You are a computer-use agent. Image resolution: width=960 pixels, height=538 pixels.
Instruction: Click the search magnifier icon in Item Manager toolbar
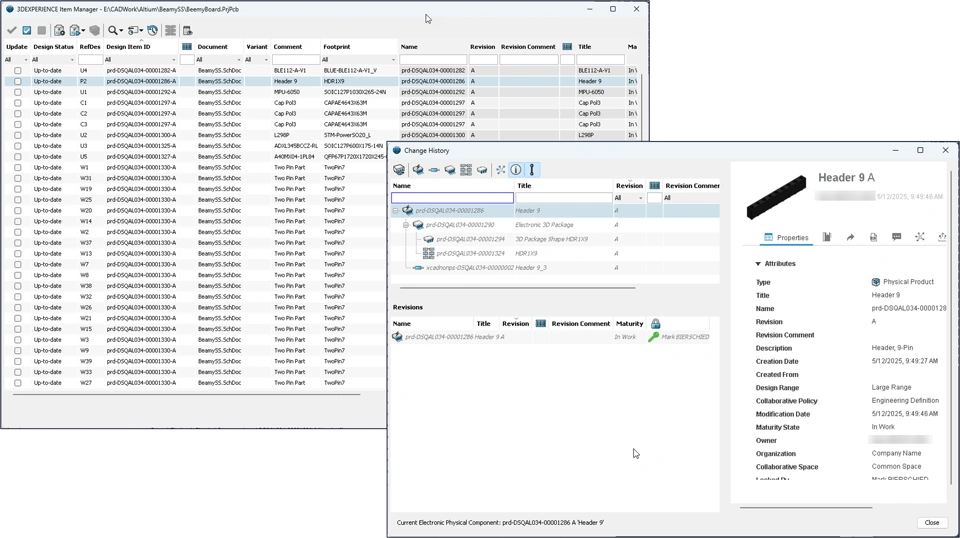113,30
